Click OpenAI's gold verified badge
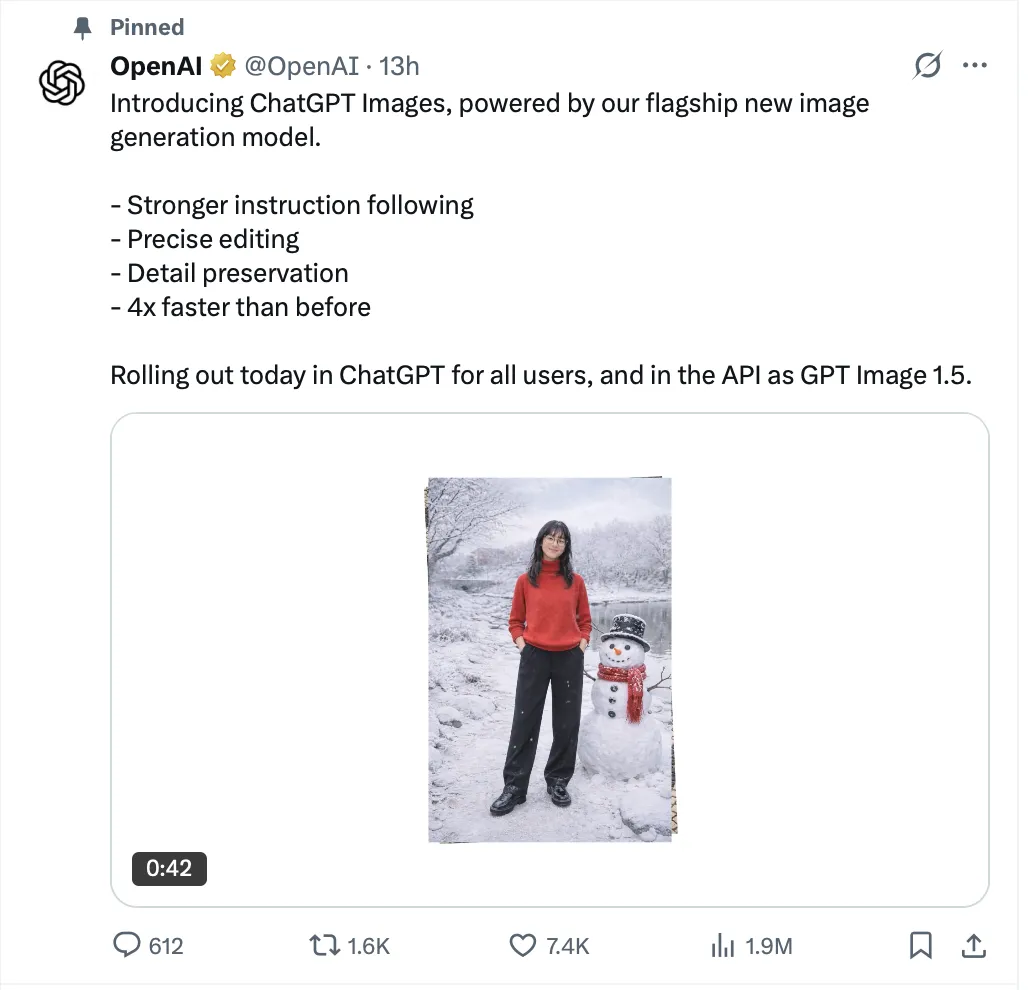Screen dimensions: 1032x990 pos(222,65)
